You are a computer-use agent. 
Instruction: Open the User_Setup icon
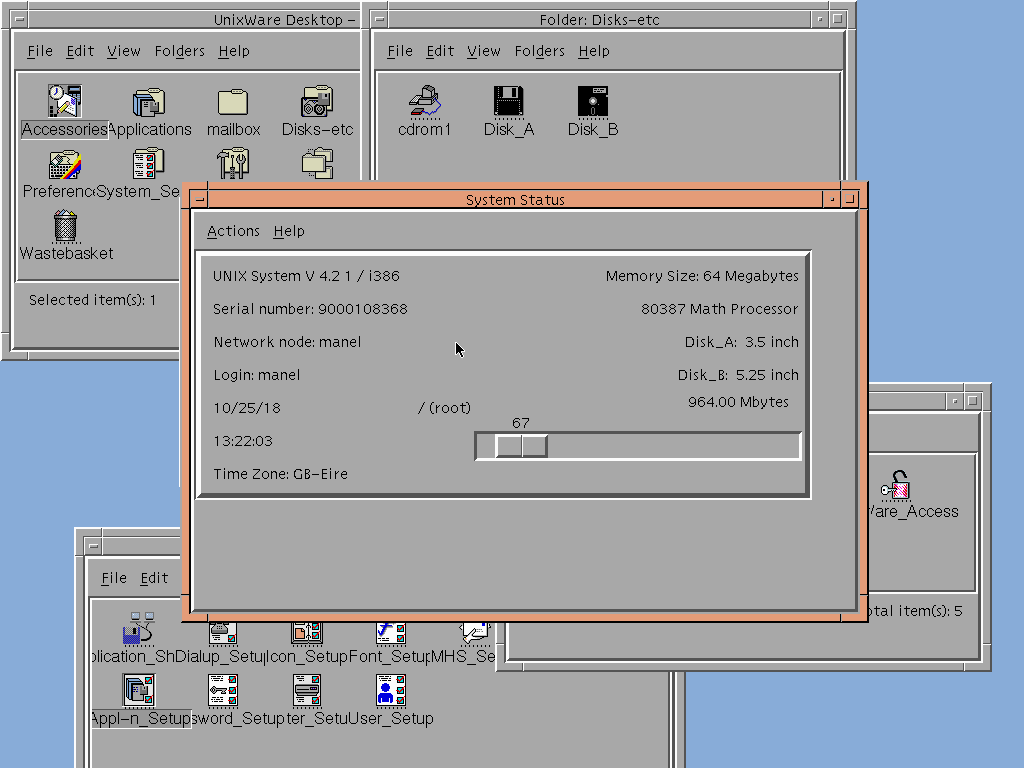click(391, 690)
